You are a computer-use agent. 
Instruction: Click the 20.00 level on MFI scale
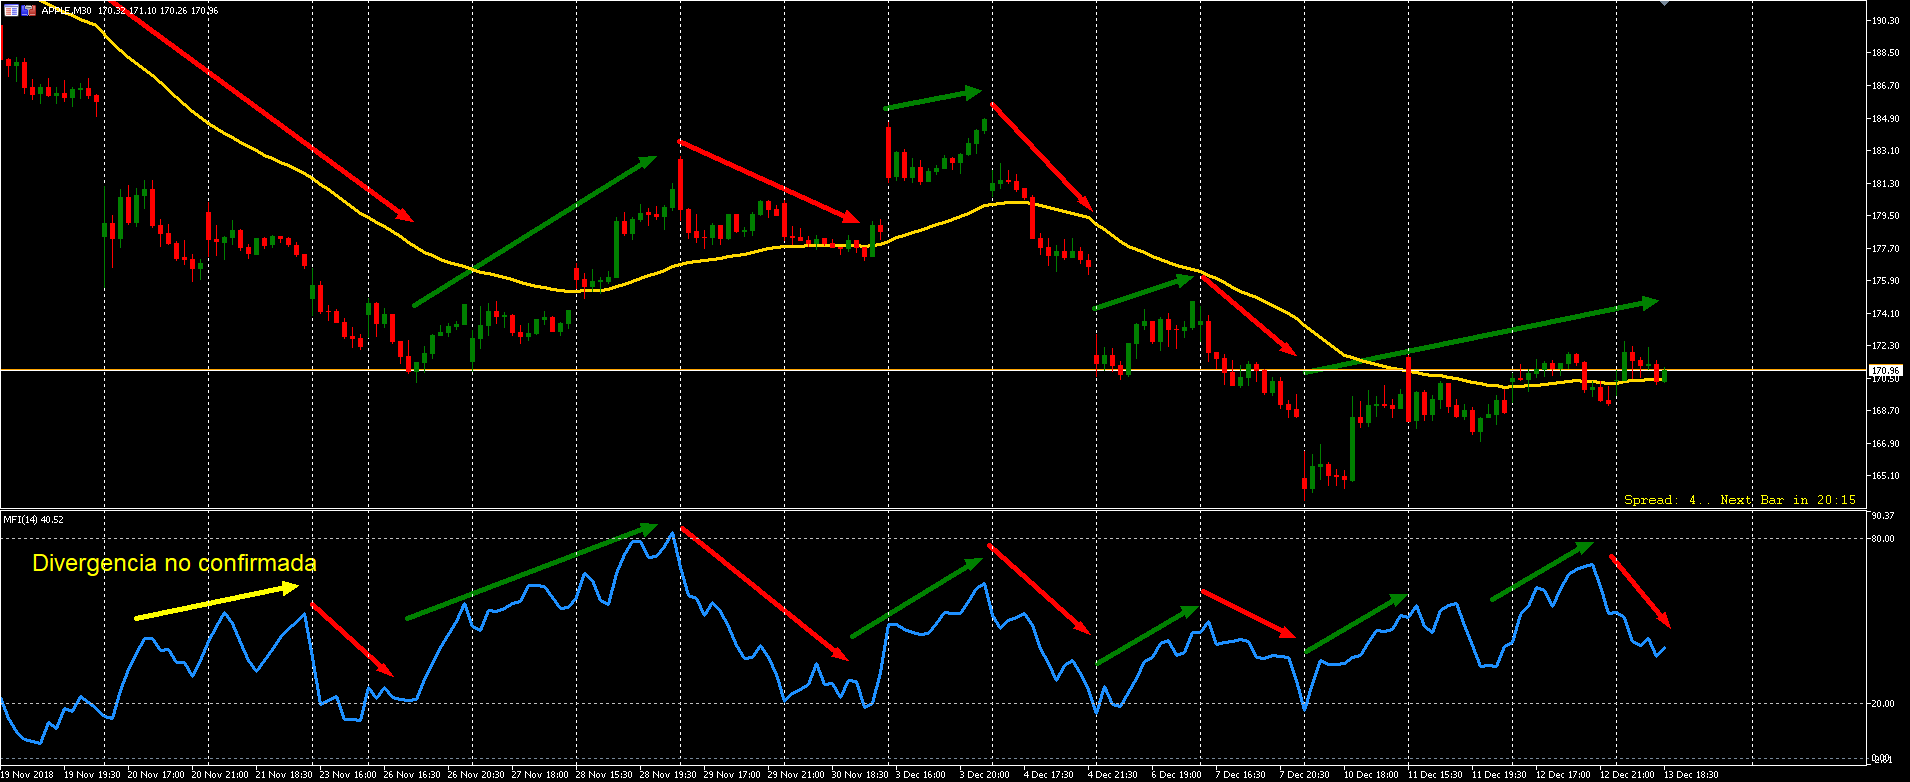[1882, 704]
